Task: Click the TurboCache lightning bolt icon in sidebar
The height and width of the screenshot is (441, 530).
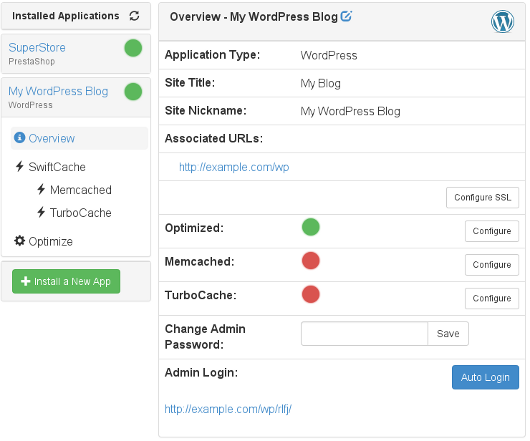Action: [41, 212]
